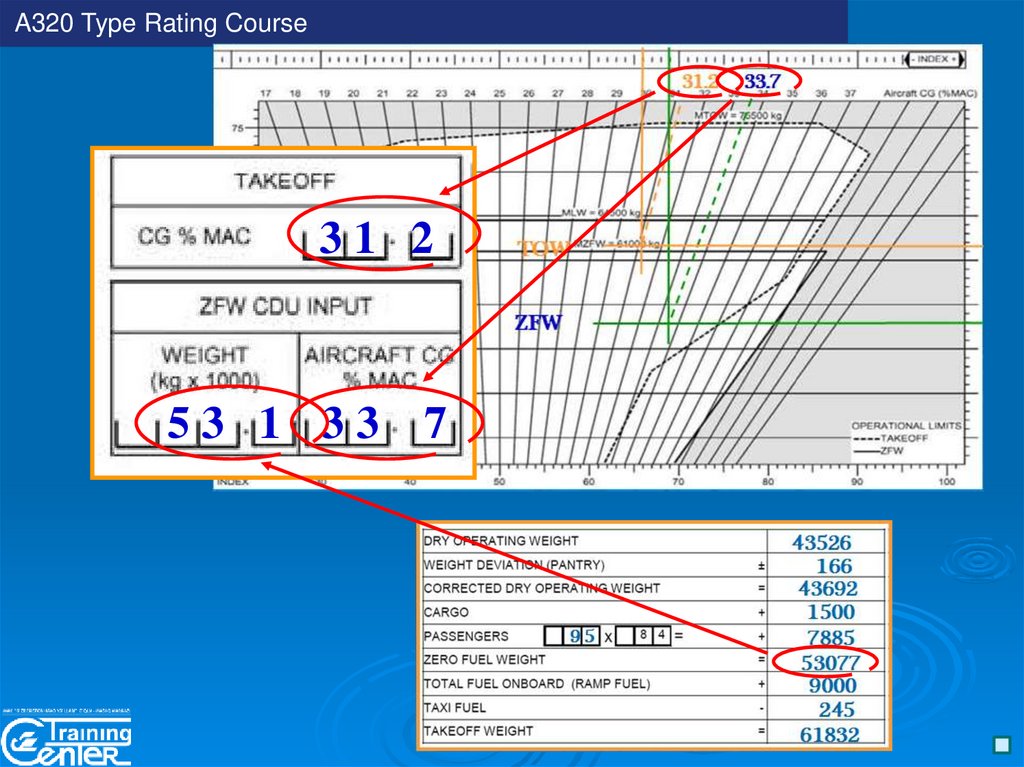Click the DRY OPERATING WEIGHT row label
1024x767 pixels.
click(501, 541)
